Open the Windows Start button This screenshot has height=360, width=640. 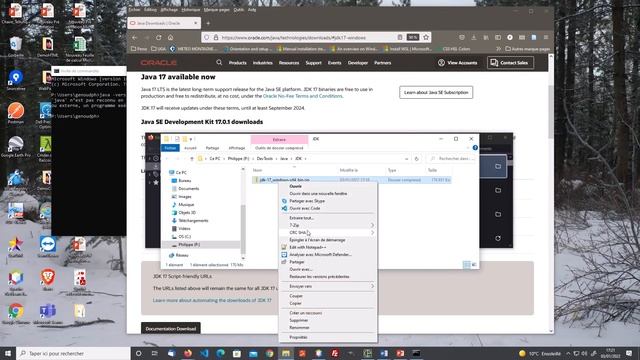8,353
